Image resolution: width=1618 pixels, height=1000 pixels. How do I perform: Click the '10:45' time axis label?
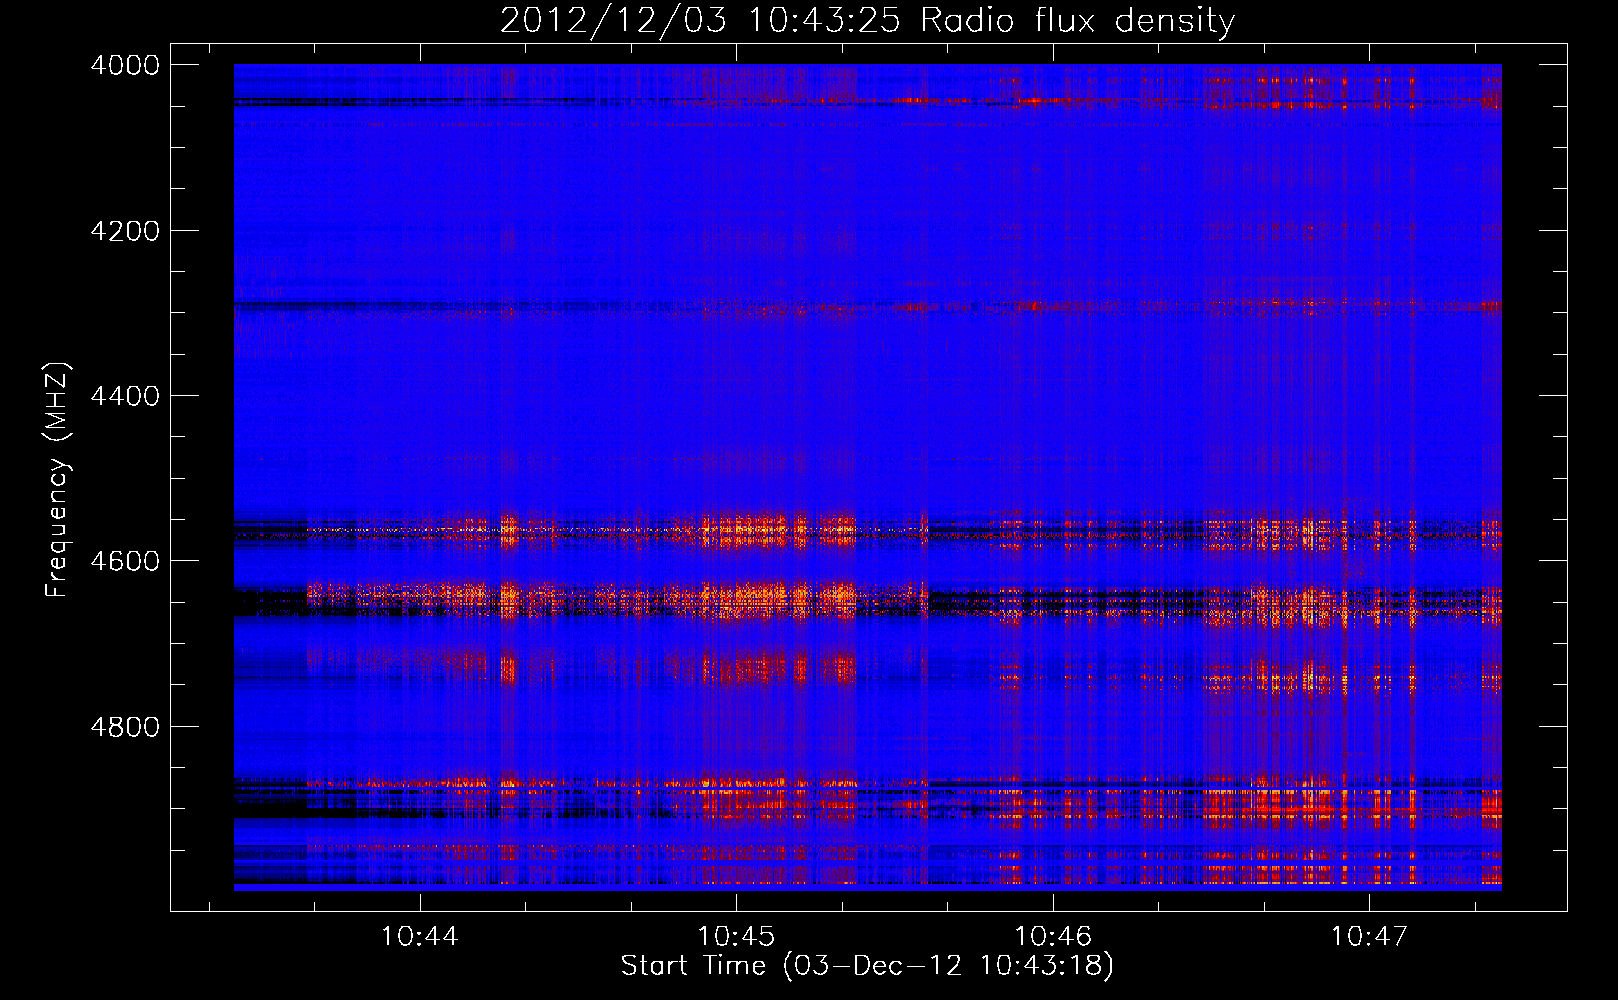pyautogui.click(x=736, y=936)
